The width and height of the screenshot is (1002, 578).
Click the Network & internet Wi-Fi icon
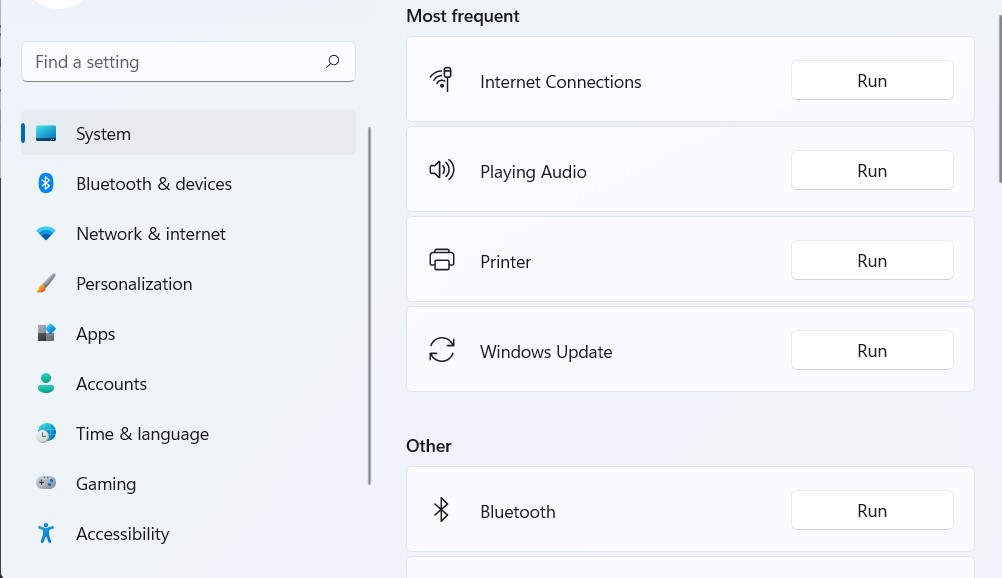pyautogui.click(x=46, y=233)
